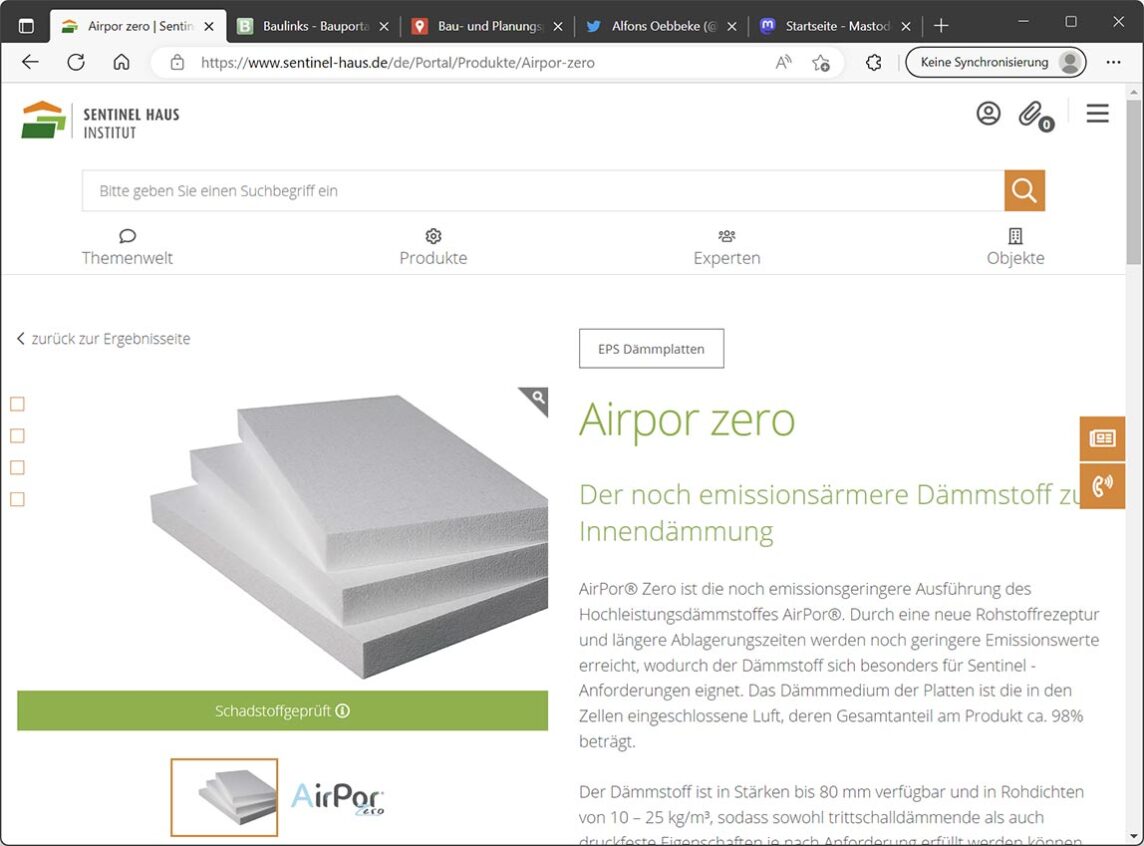Zoom product image with magnifier icon
The width and height of the screenshot is (1144, 846).
tap(537, 397)
